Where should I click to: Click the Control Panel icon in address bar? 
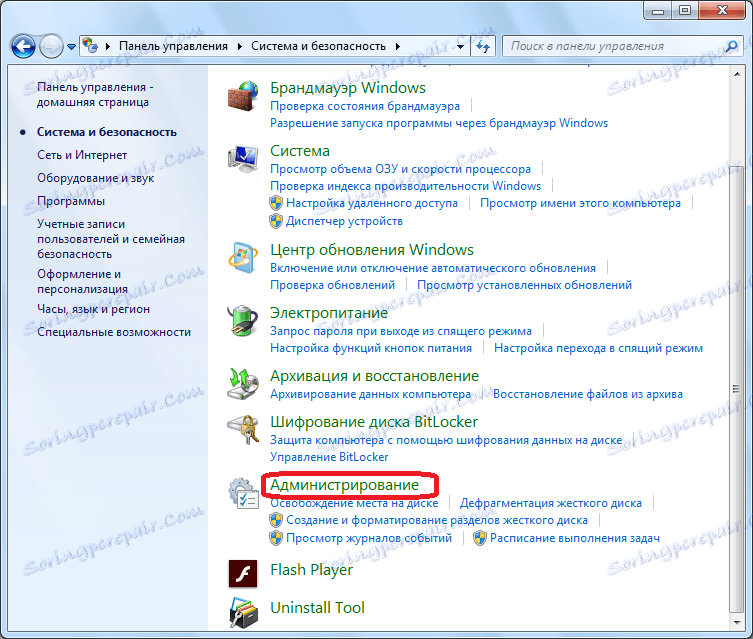pyautogui.click(x=90, y=46)
